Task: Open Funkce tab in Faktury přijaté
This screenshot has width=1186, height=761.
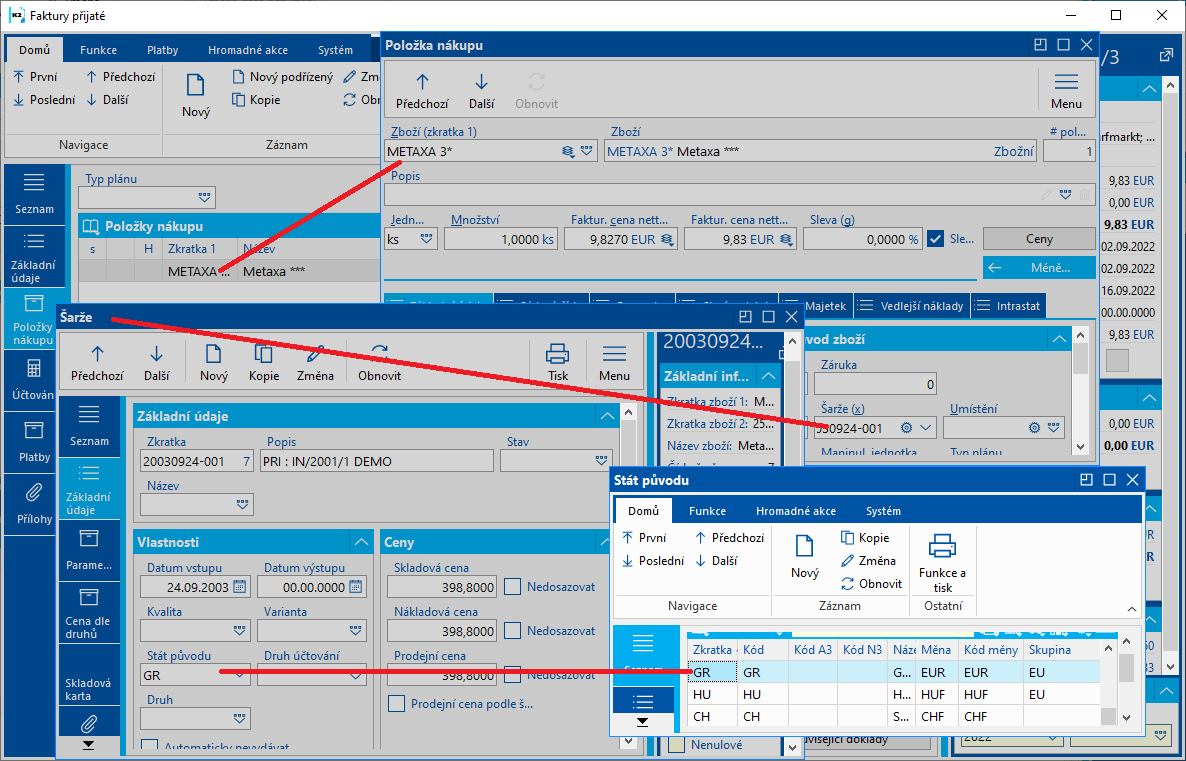Action: 98,50
